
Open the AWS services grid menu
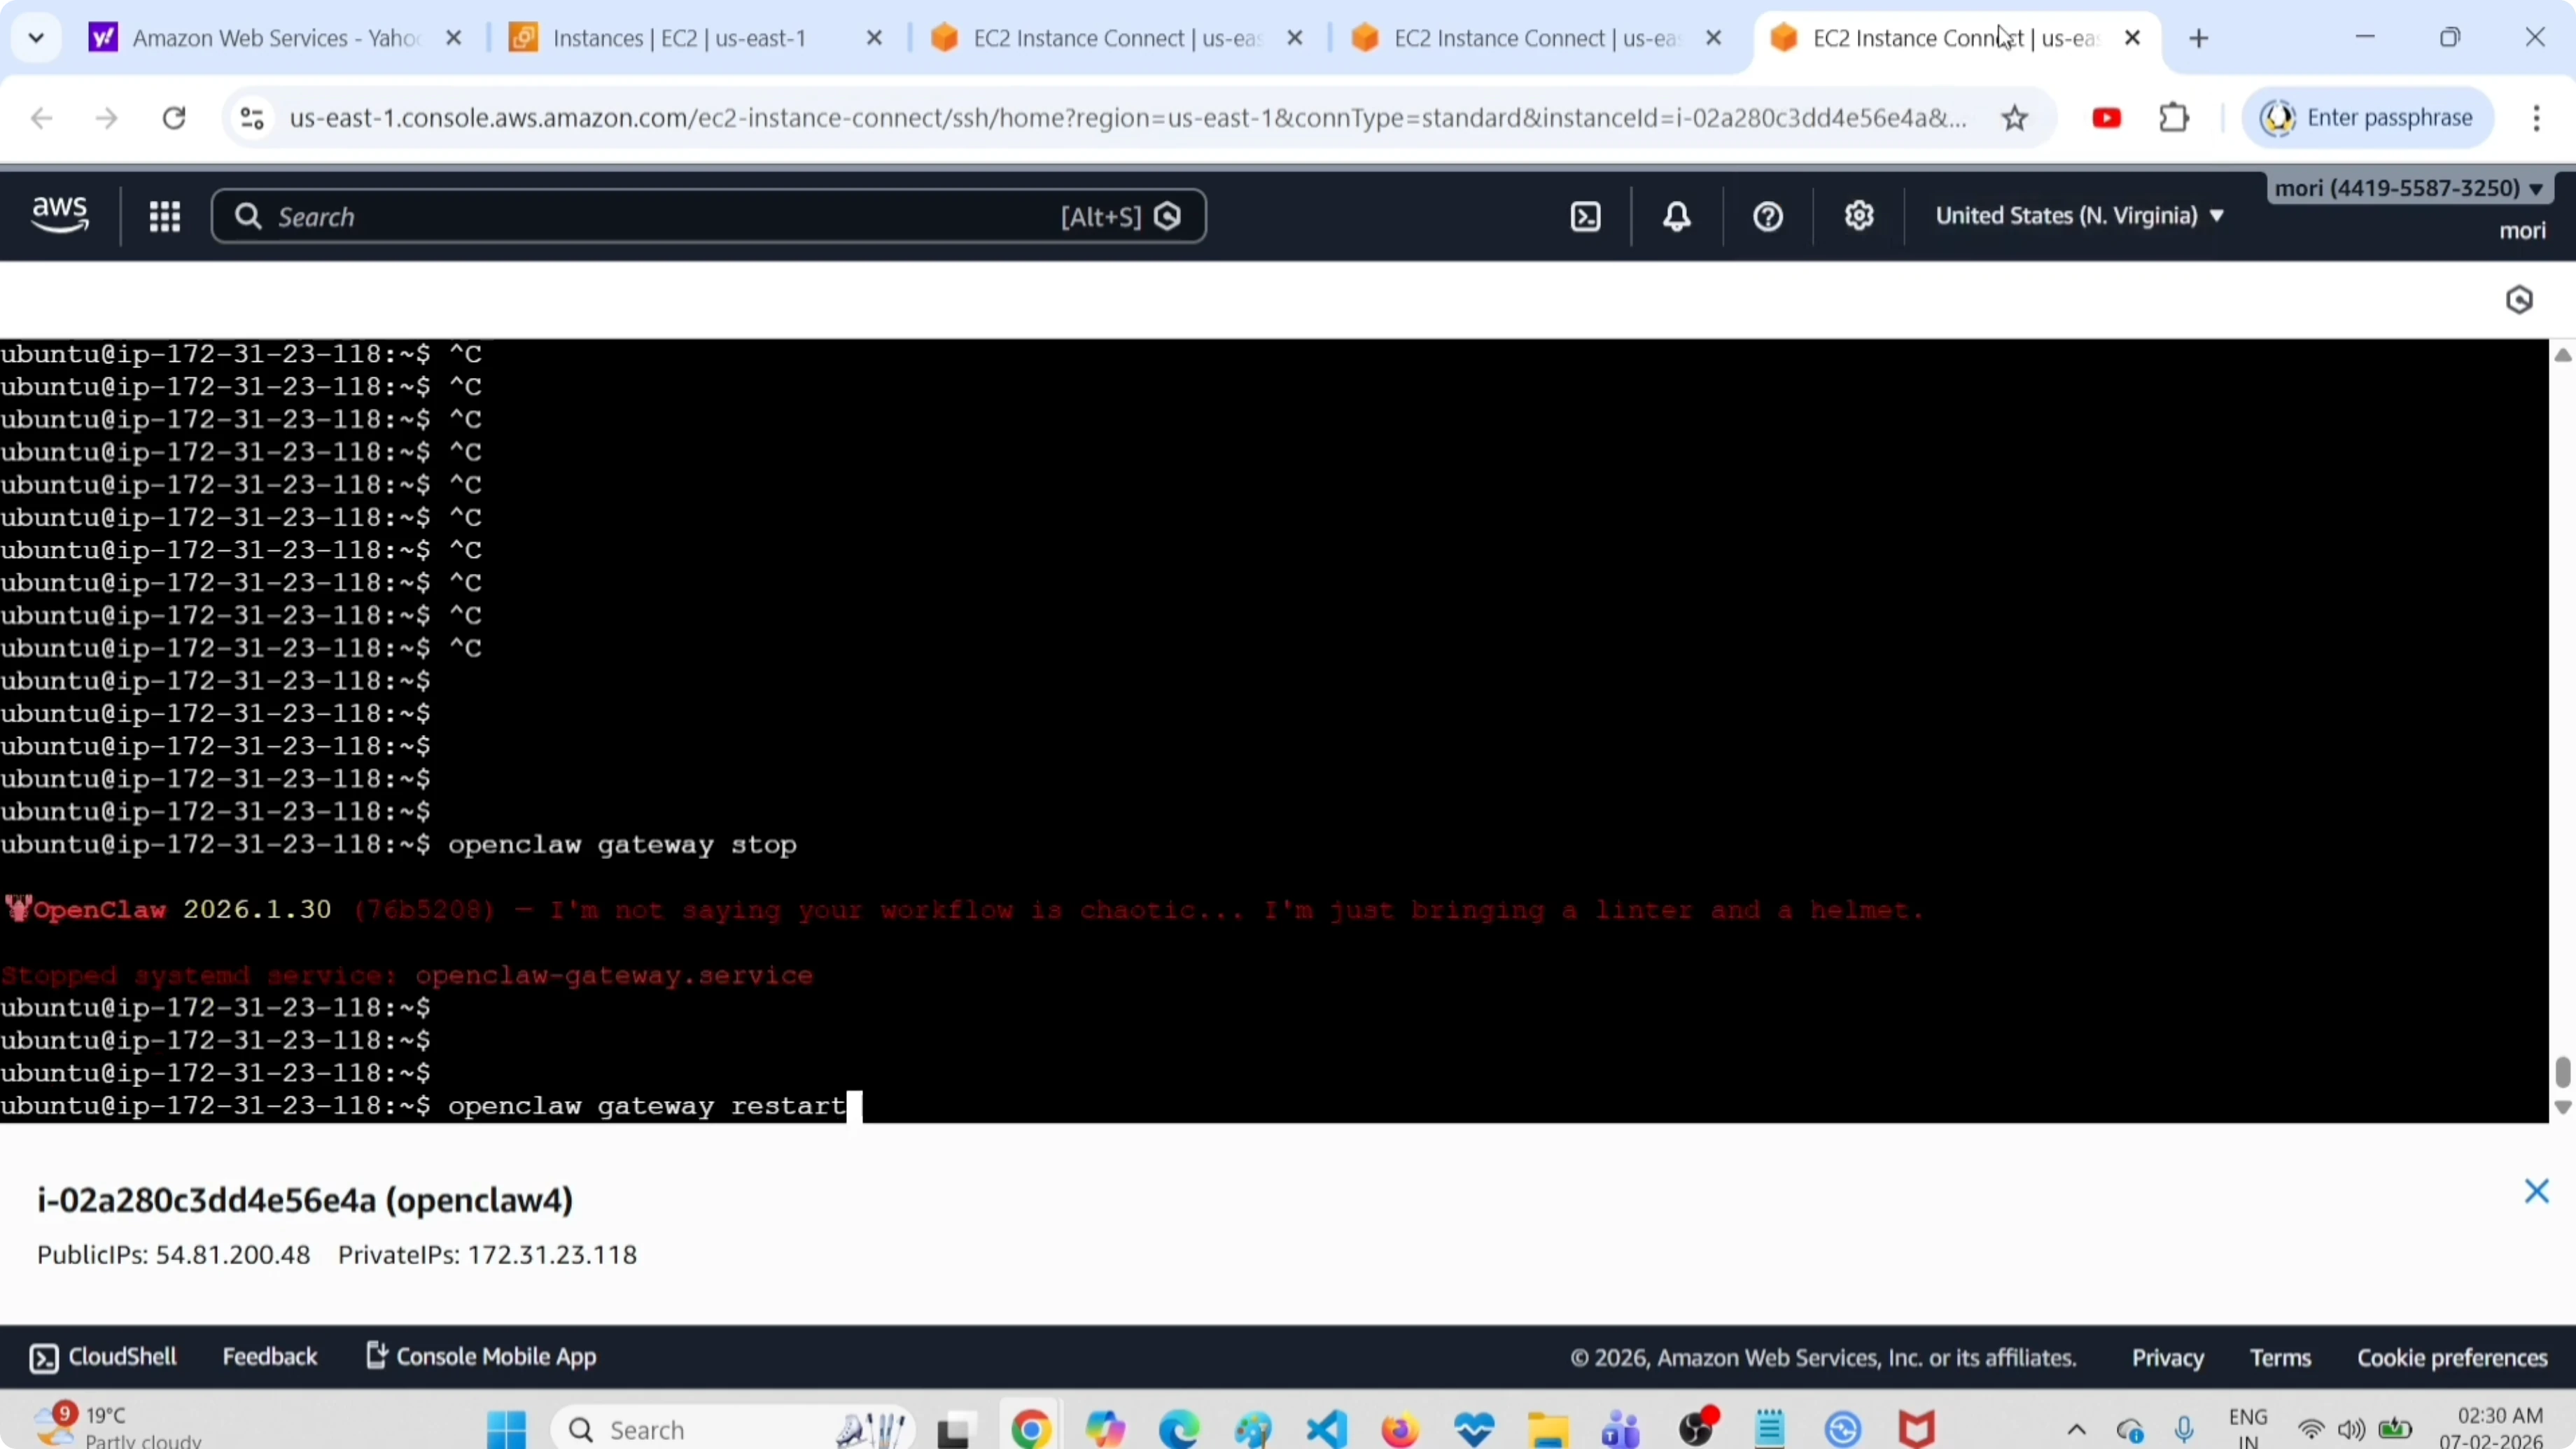point(164,216)
